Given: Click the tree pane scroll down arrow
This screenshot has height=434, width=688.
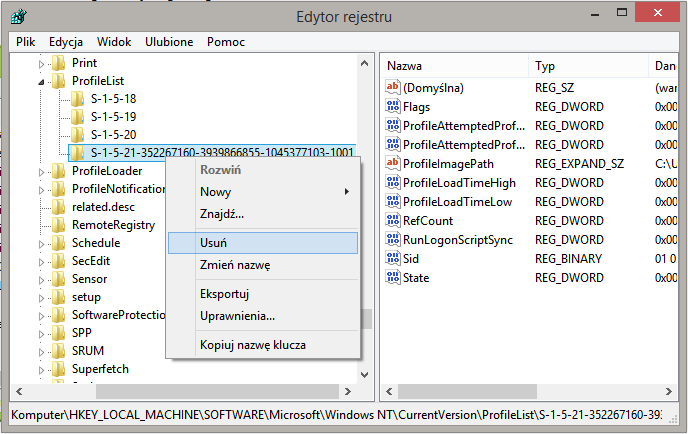Looking at the screenshot, I should click(364, 375).
